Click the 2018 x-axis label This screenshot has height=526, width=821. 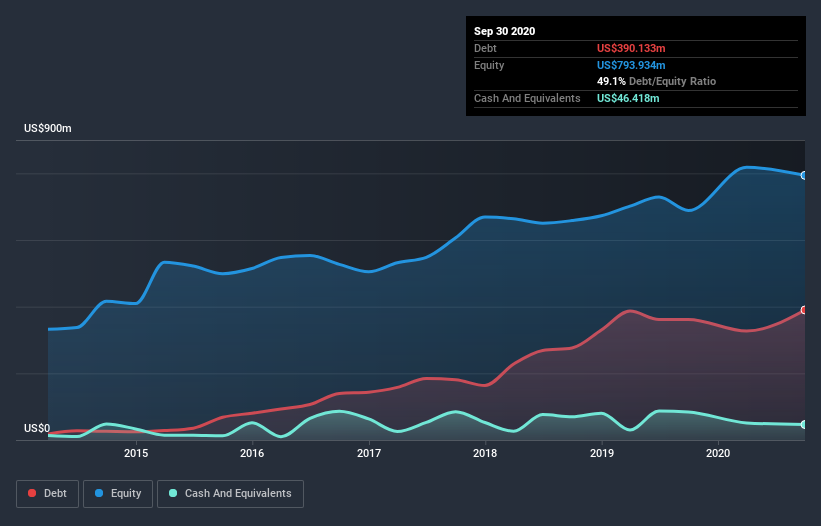click(x=485, y=453)
